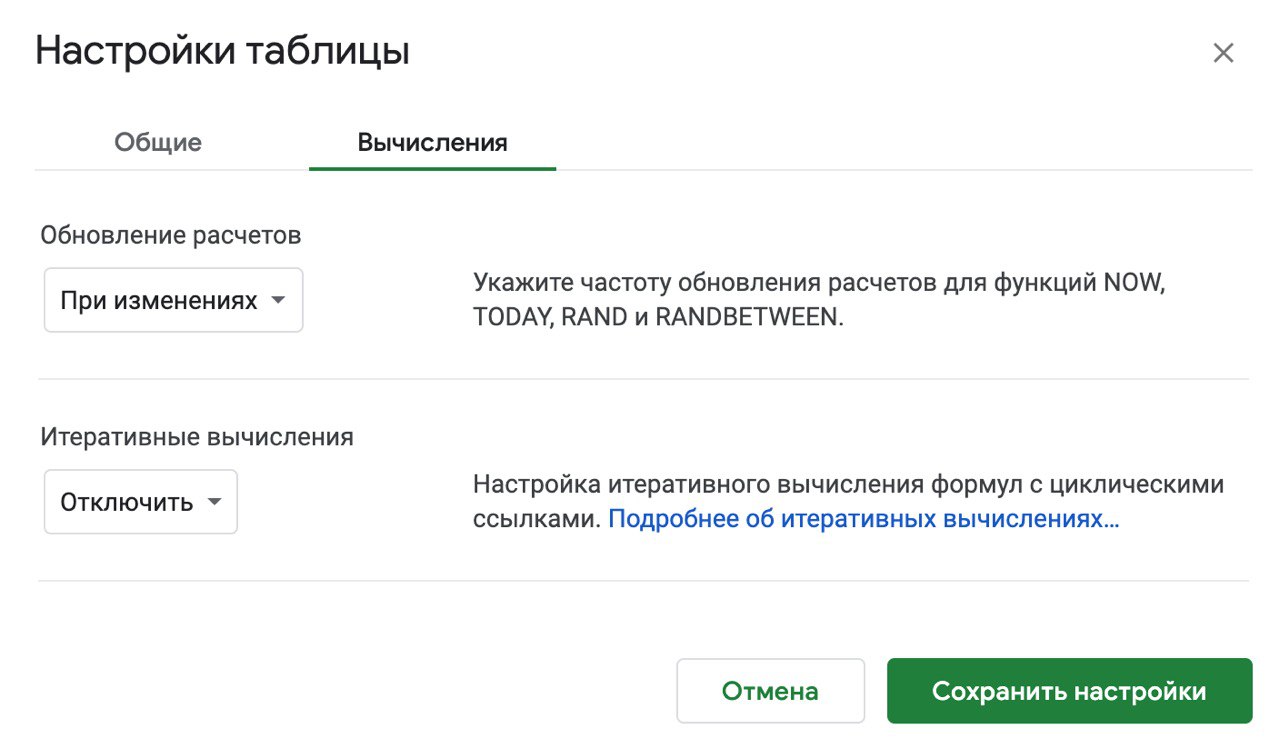Click the RANDBETWEEN word in the description
Screen dimensions: 1280x749
[748, 318]
